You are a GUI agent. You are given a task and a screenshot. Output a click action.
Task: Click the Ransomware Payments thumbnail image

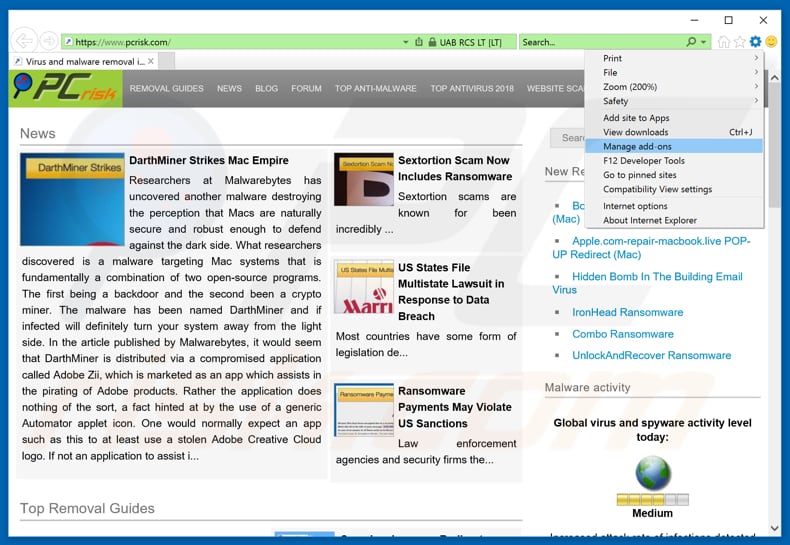coord(363,410)
